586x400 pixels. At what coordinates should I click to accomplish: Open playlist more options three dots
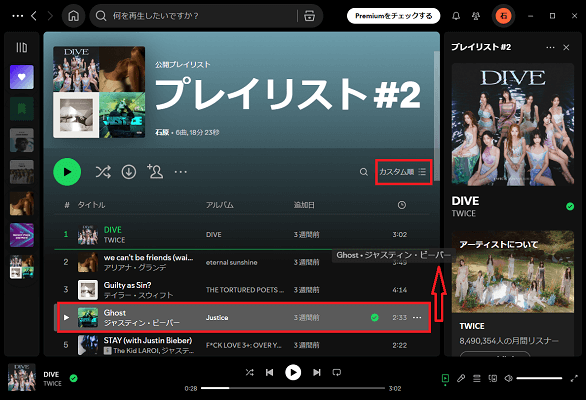click(181, 172)
